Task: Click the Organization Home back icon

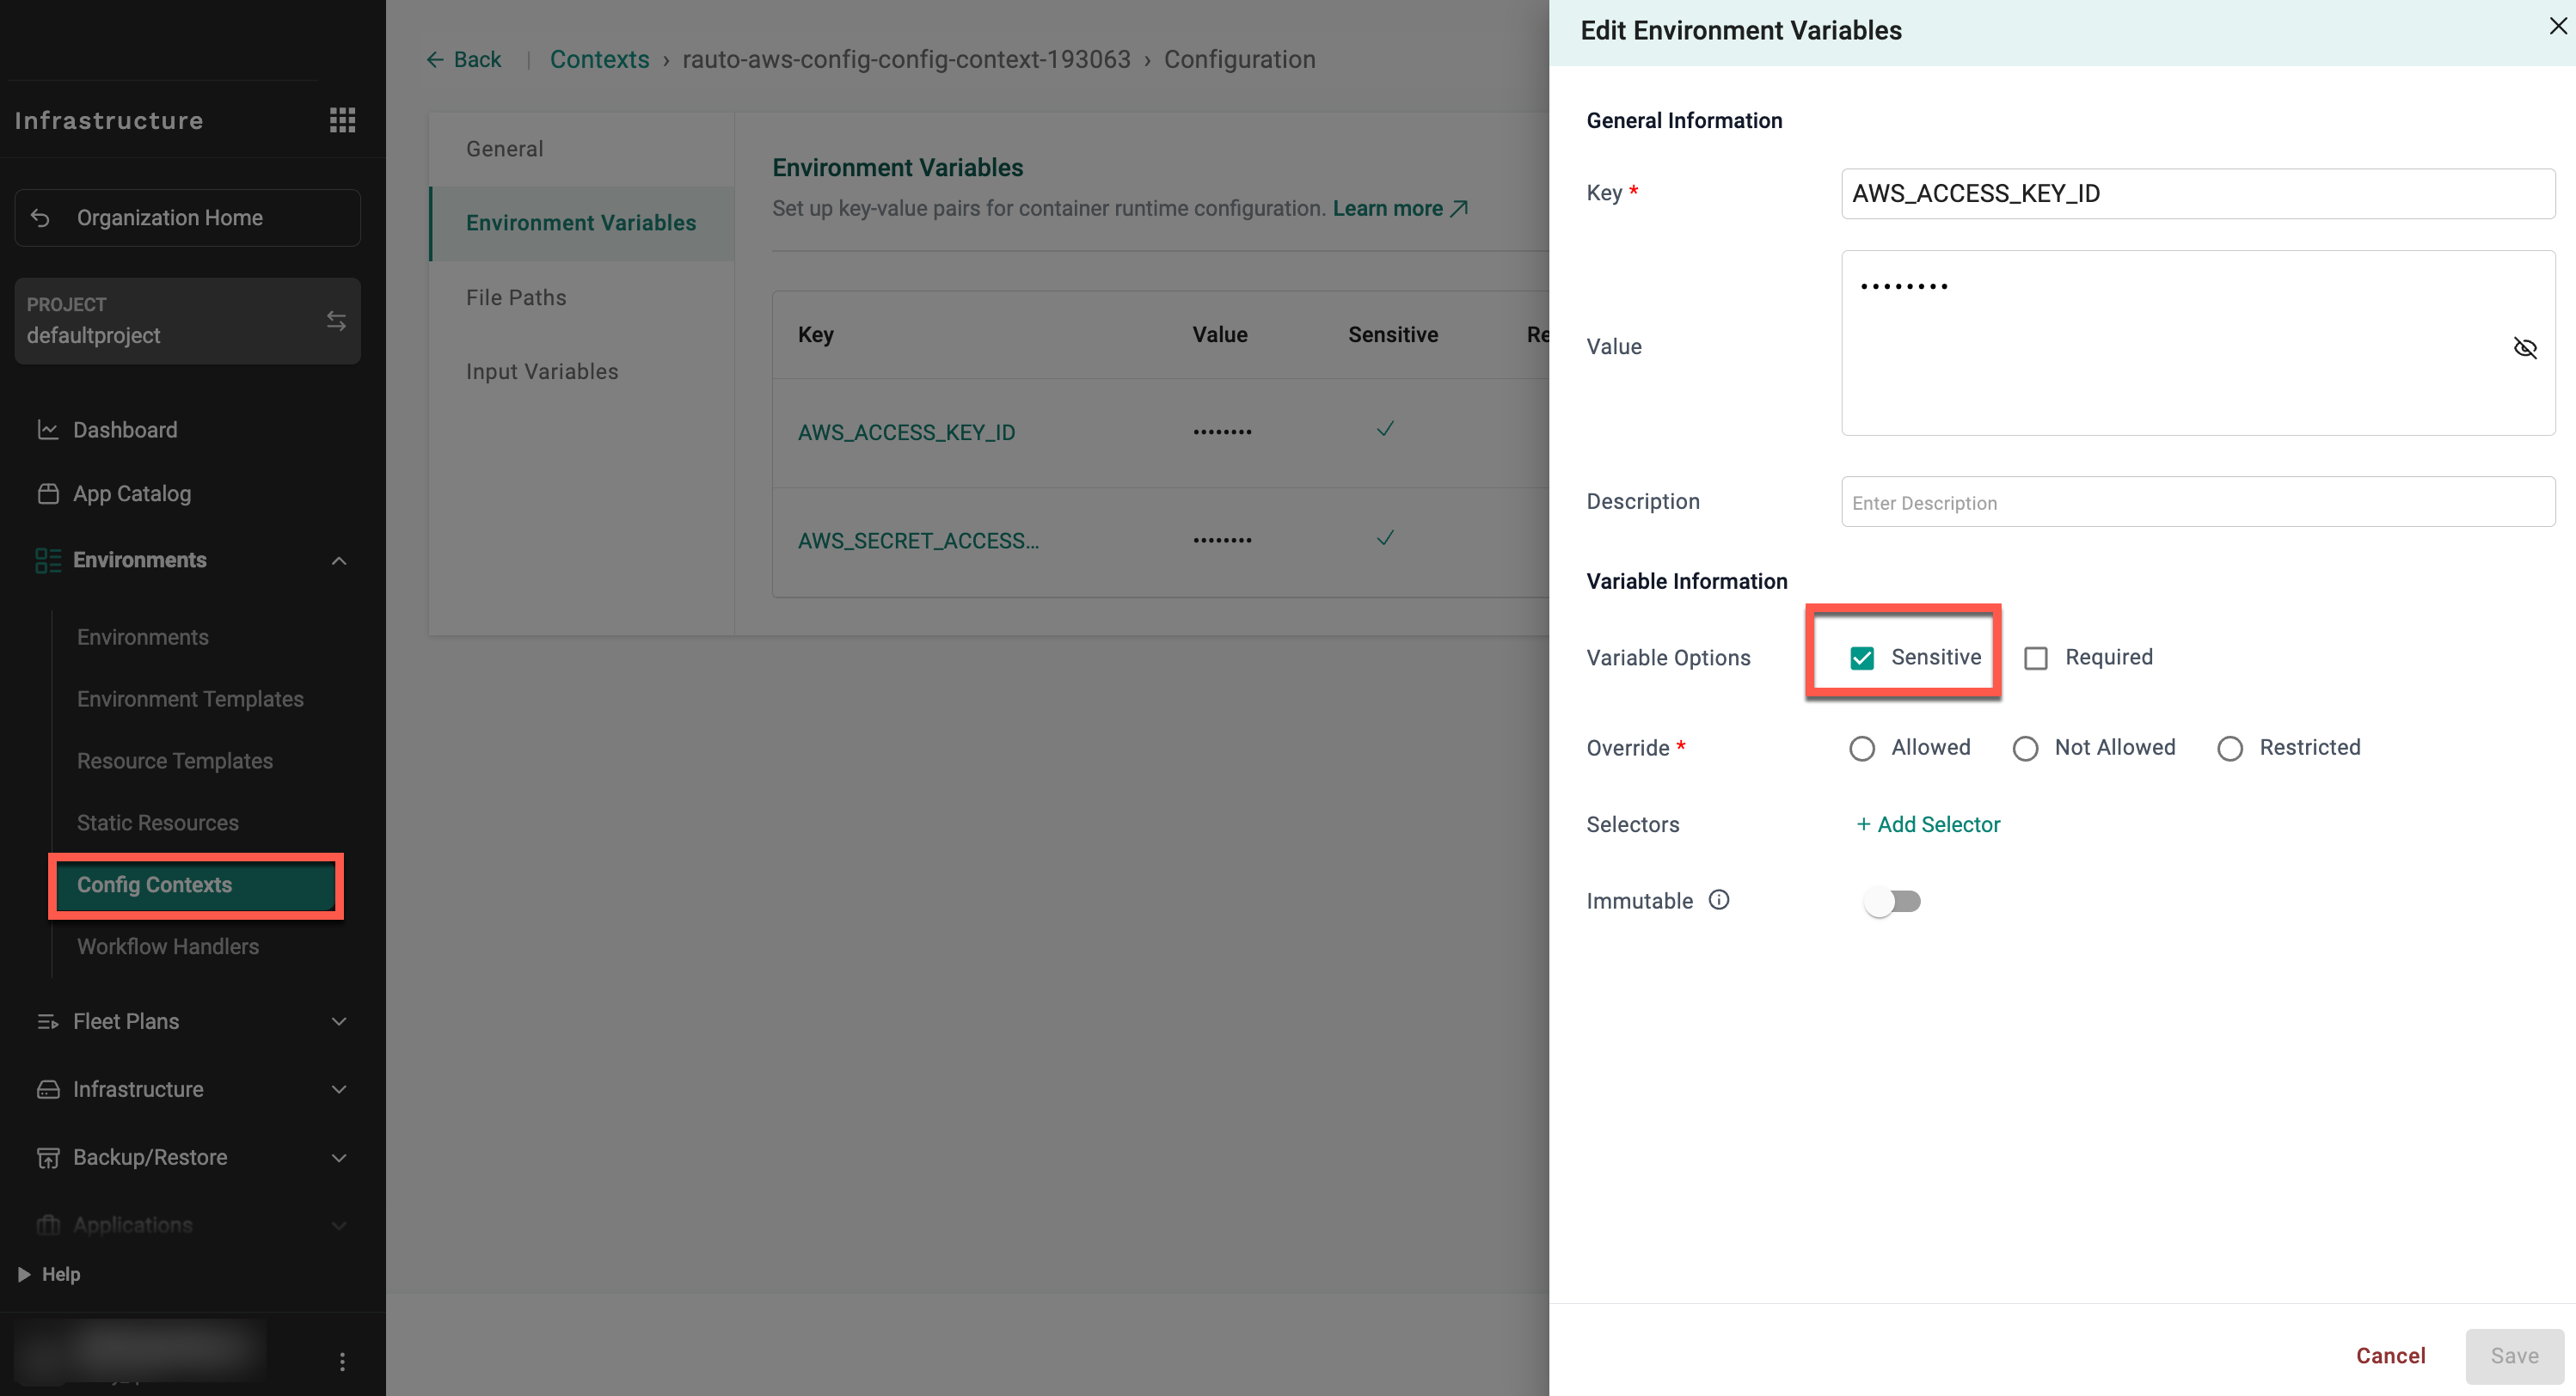Action: pyautogui.click(x=41, y=217)
